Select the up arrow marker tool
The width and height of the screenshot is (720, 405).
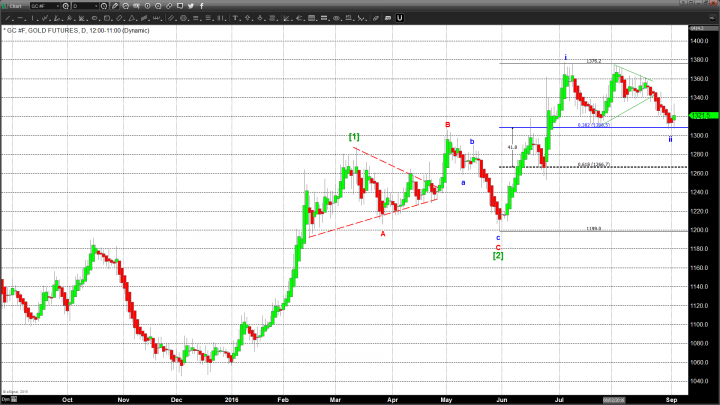click(248, 18)
